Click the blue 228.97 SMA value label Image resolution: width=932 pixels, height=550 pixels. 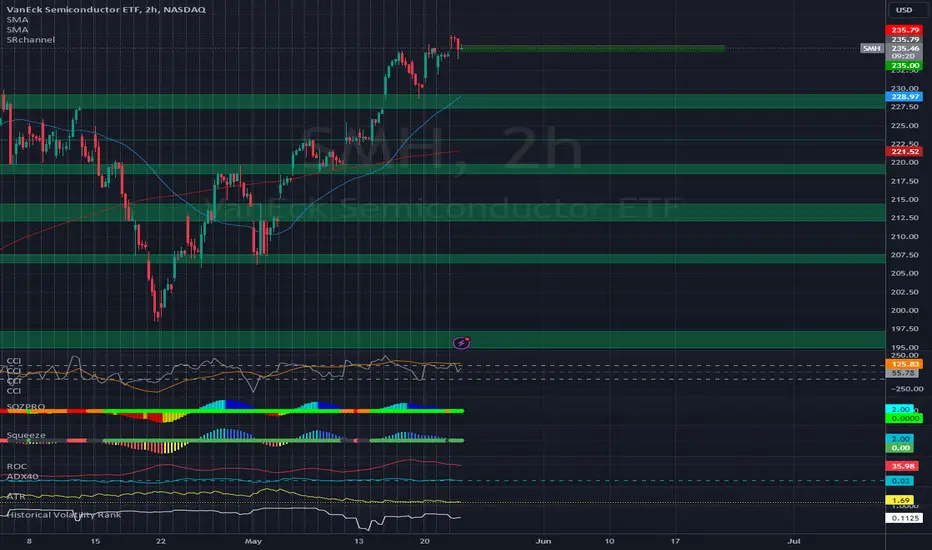[905, 96]
